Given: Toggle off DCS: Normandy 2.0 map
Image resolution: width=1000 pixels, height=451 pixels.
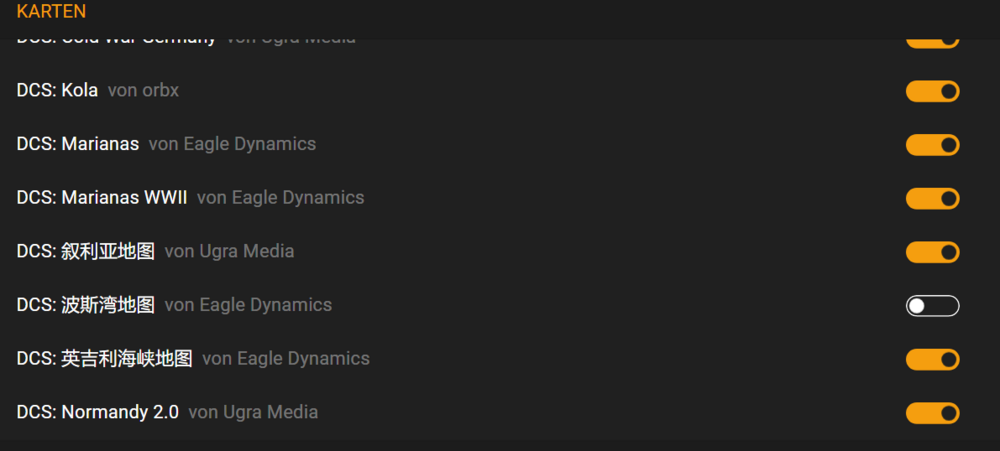Looking at the screenshot, I should (x=932, y=413).
